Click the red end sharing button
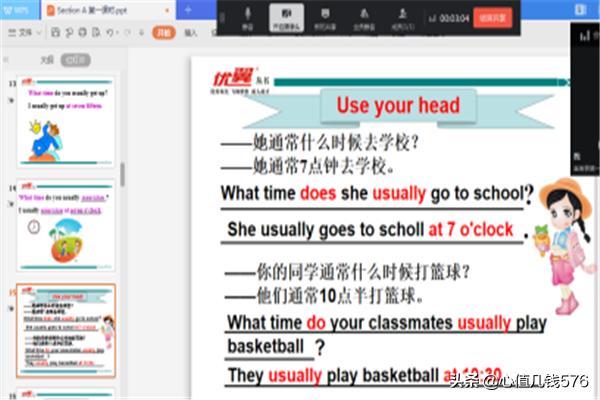The width and height of the screenshot is (600, 400). (493, 18)
